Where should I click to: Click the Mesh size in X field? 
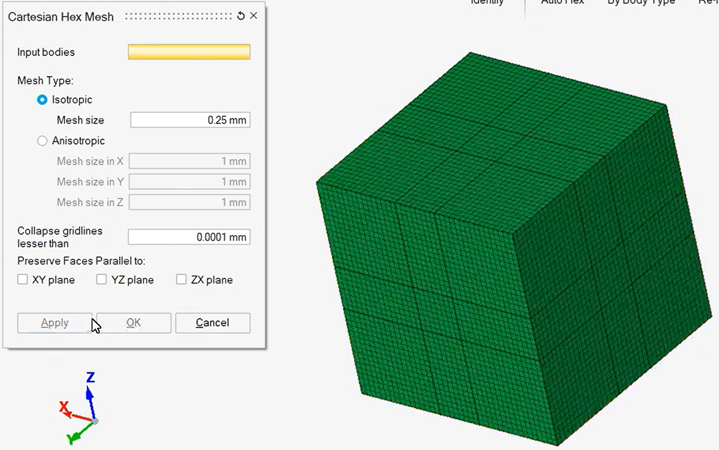pos(190,161)
